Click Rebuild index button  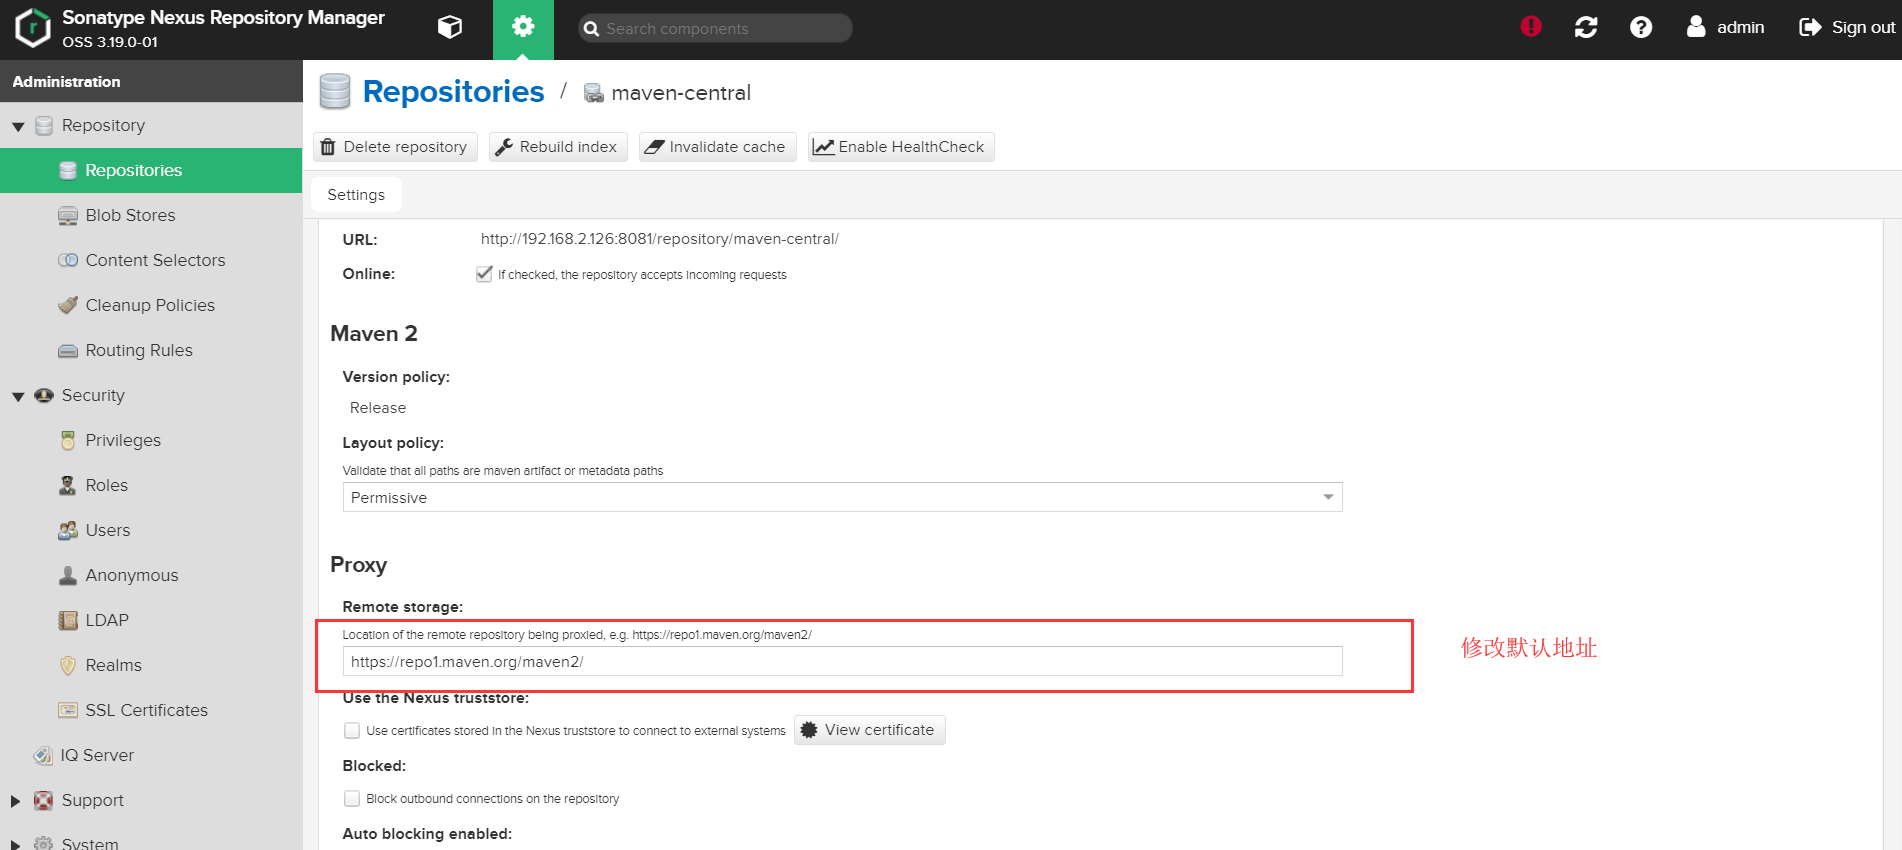pyautogui.click(x=558, y=147)
